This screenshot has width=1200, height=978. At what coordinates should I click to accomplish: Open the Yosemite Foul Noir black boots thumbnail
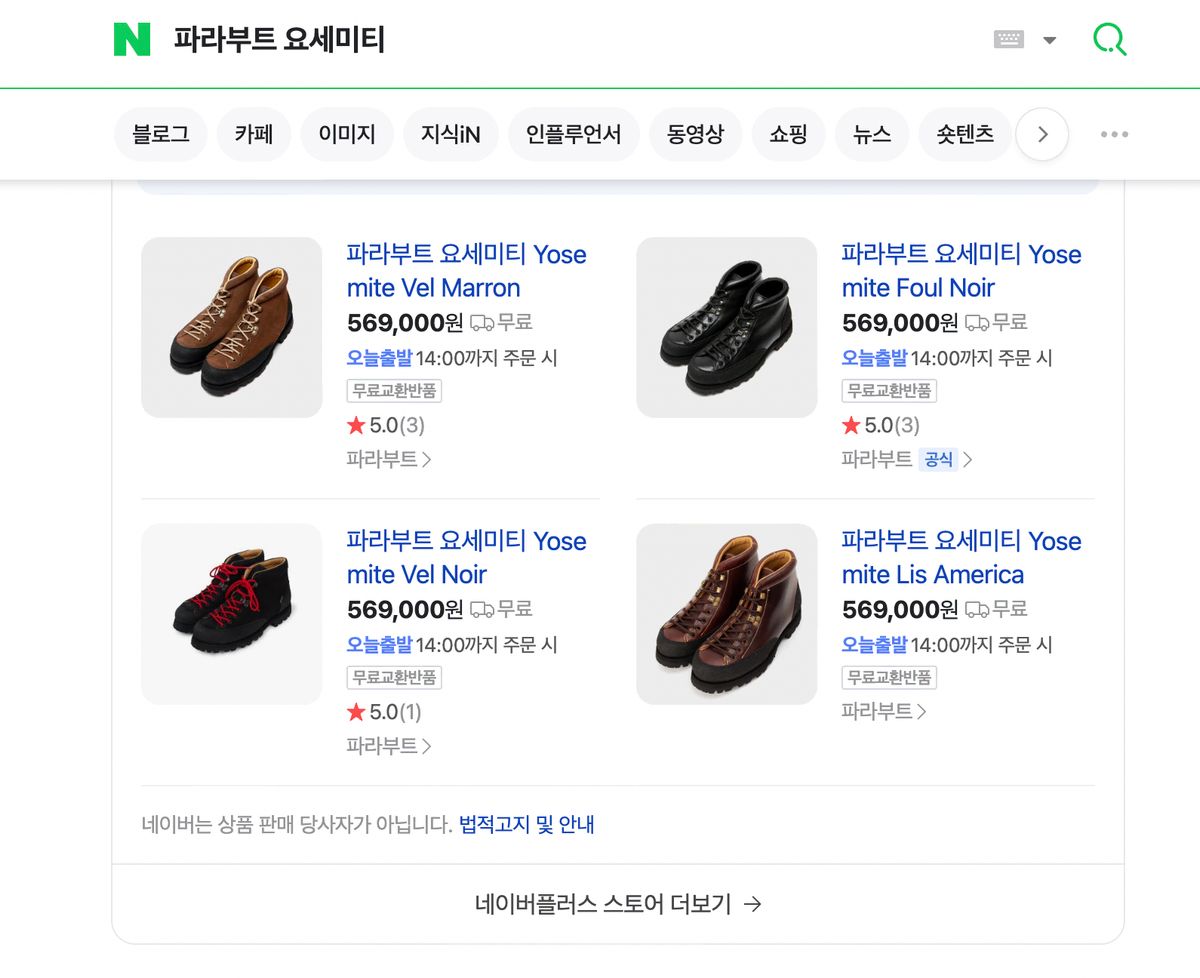pos(727,327)
